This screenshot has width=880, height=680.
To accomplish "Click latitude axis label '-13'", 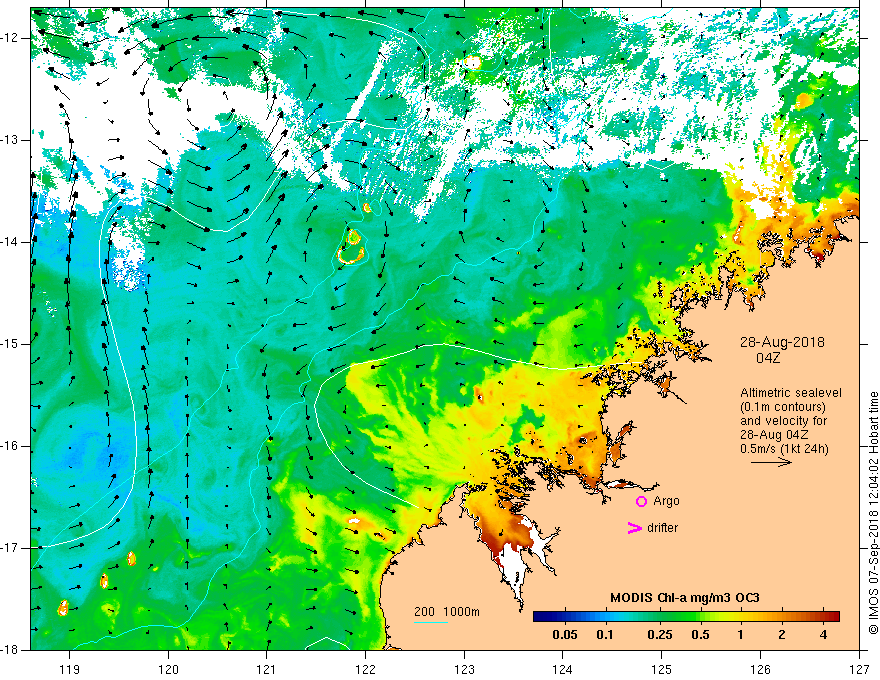I will click(10, 140).
